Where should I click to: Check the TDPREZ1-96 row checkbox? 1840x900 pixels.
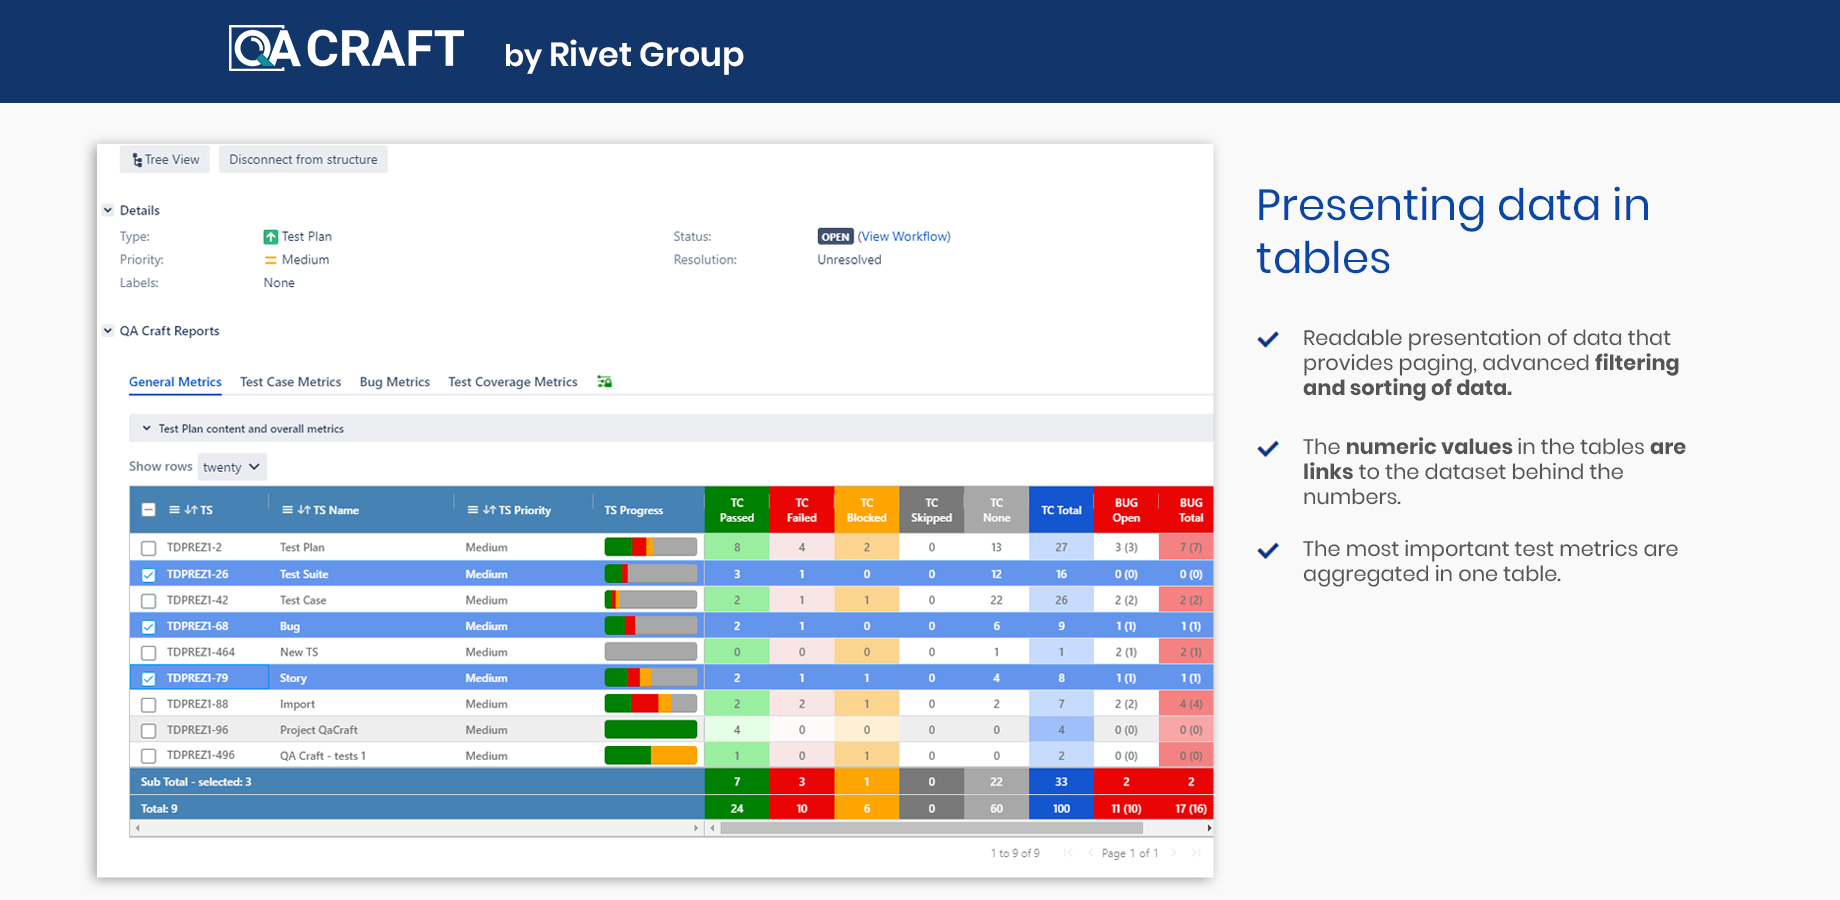[148, 731]
